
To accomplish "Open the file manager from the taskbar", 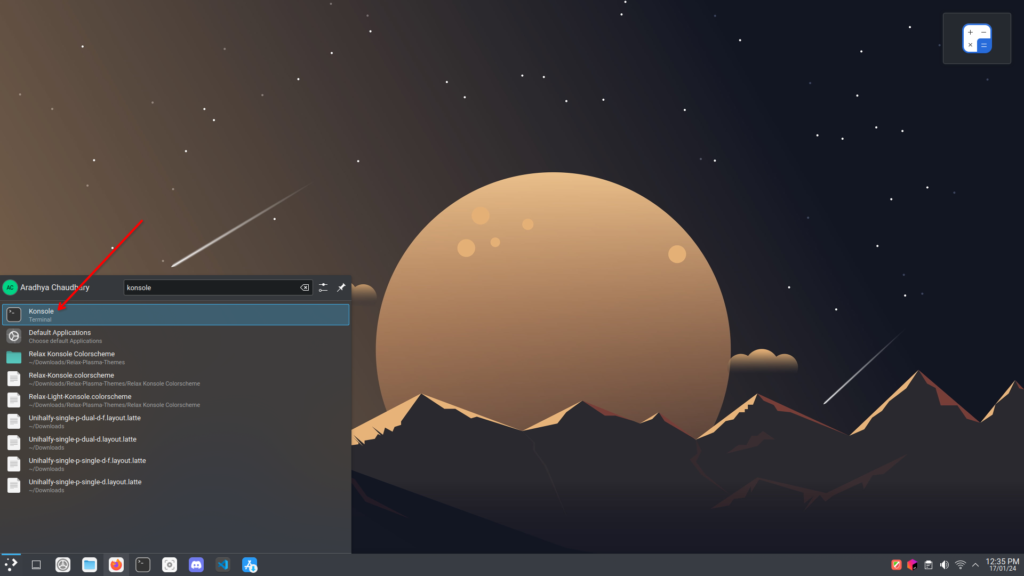I will tap(89, 565).
